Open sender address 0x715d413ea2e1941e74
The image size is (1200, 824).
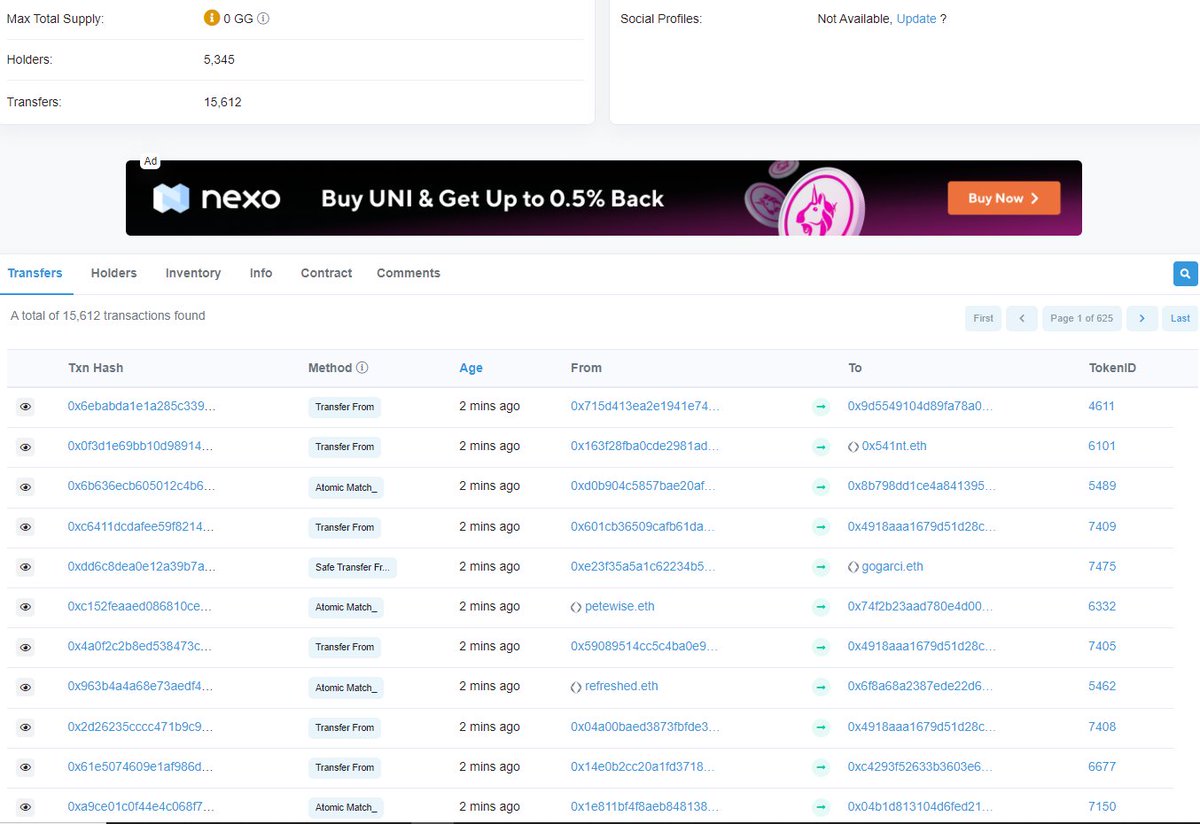(644, 407)
